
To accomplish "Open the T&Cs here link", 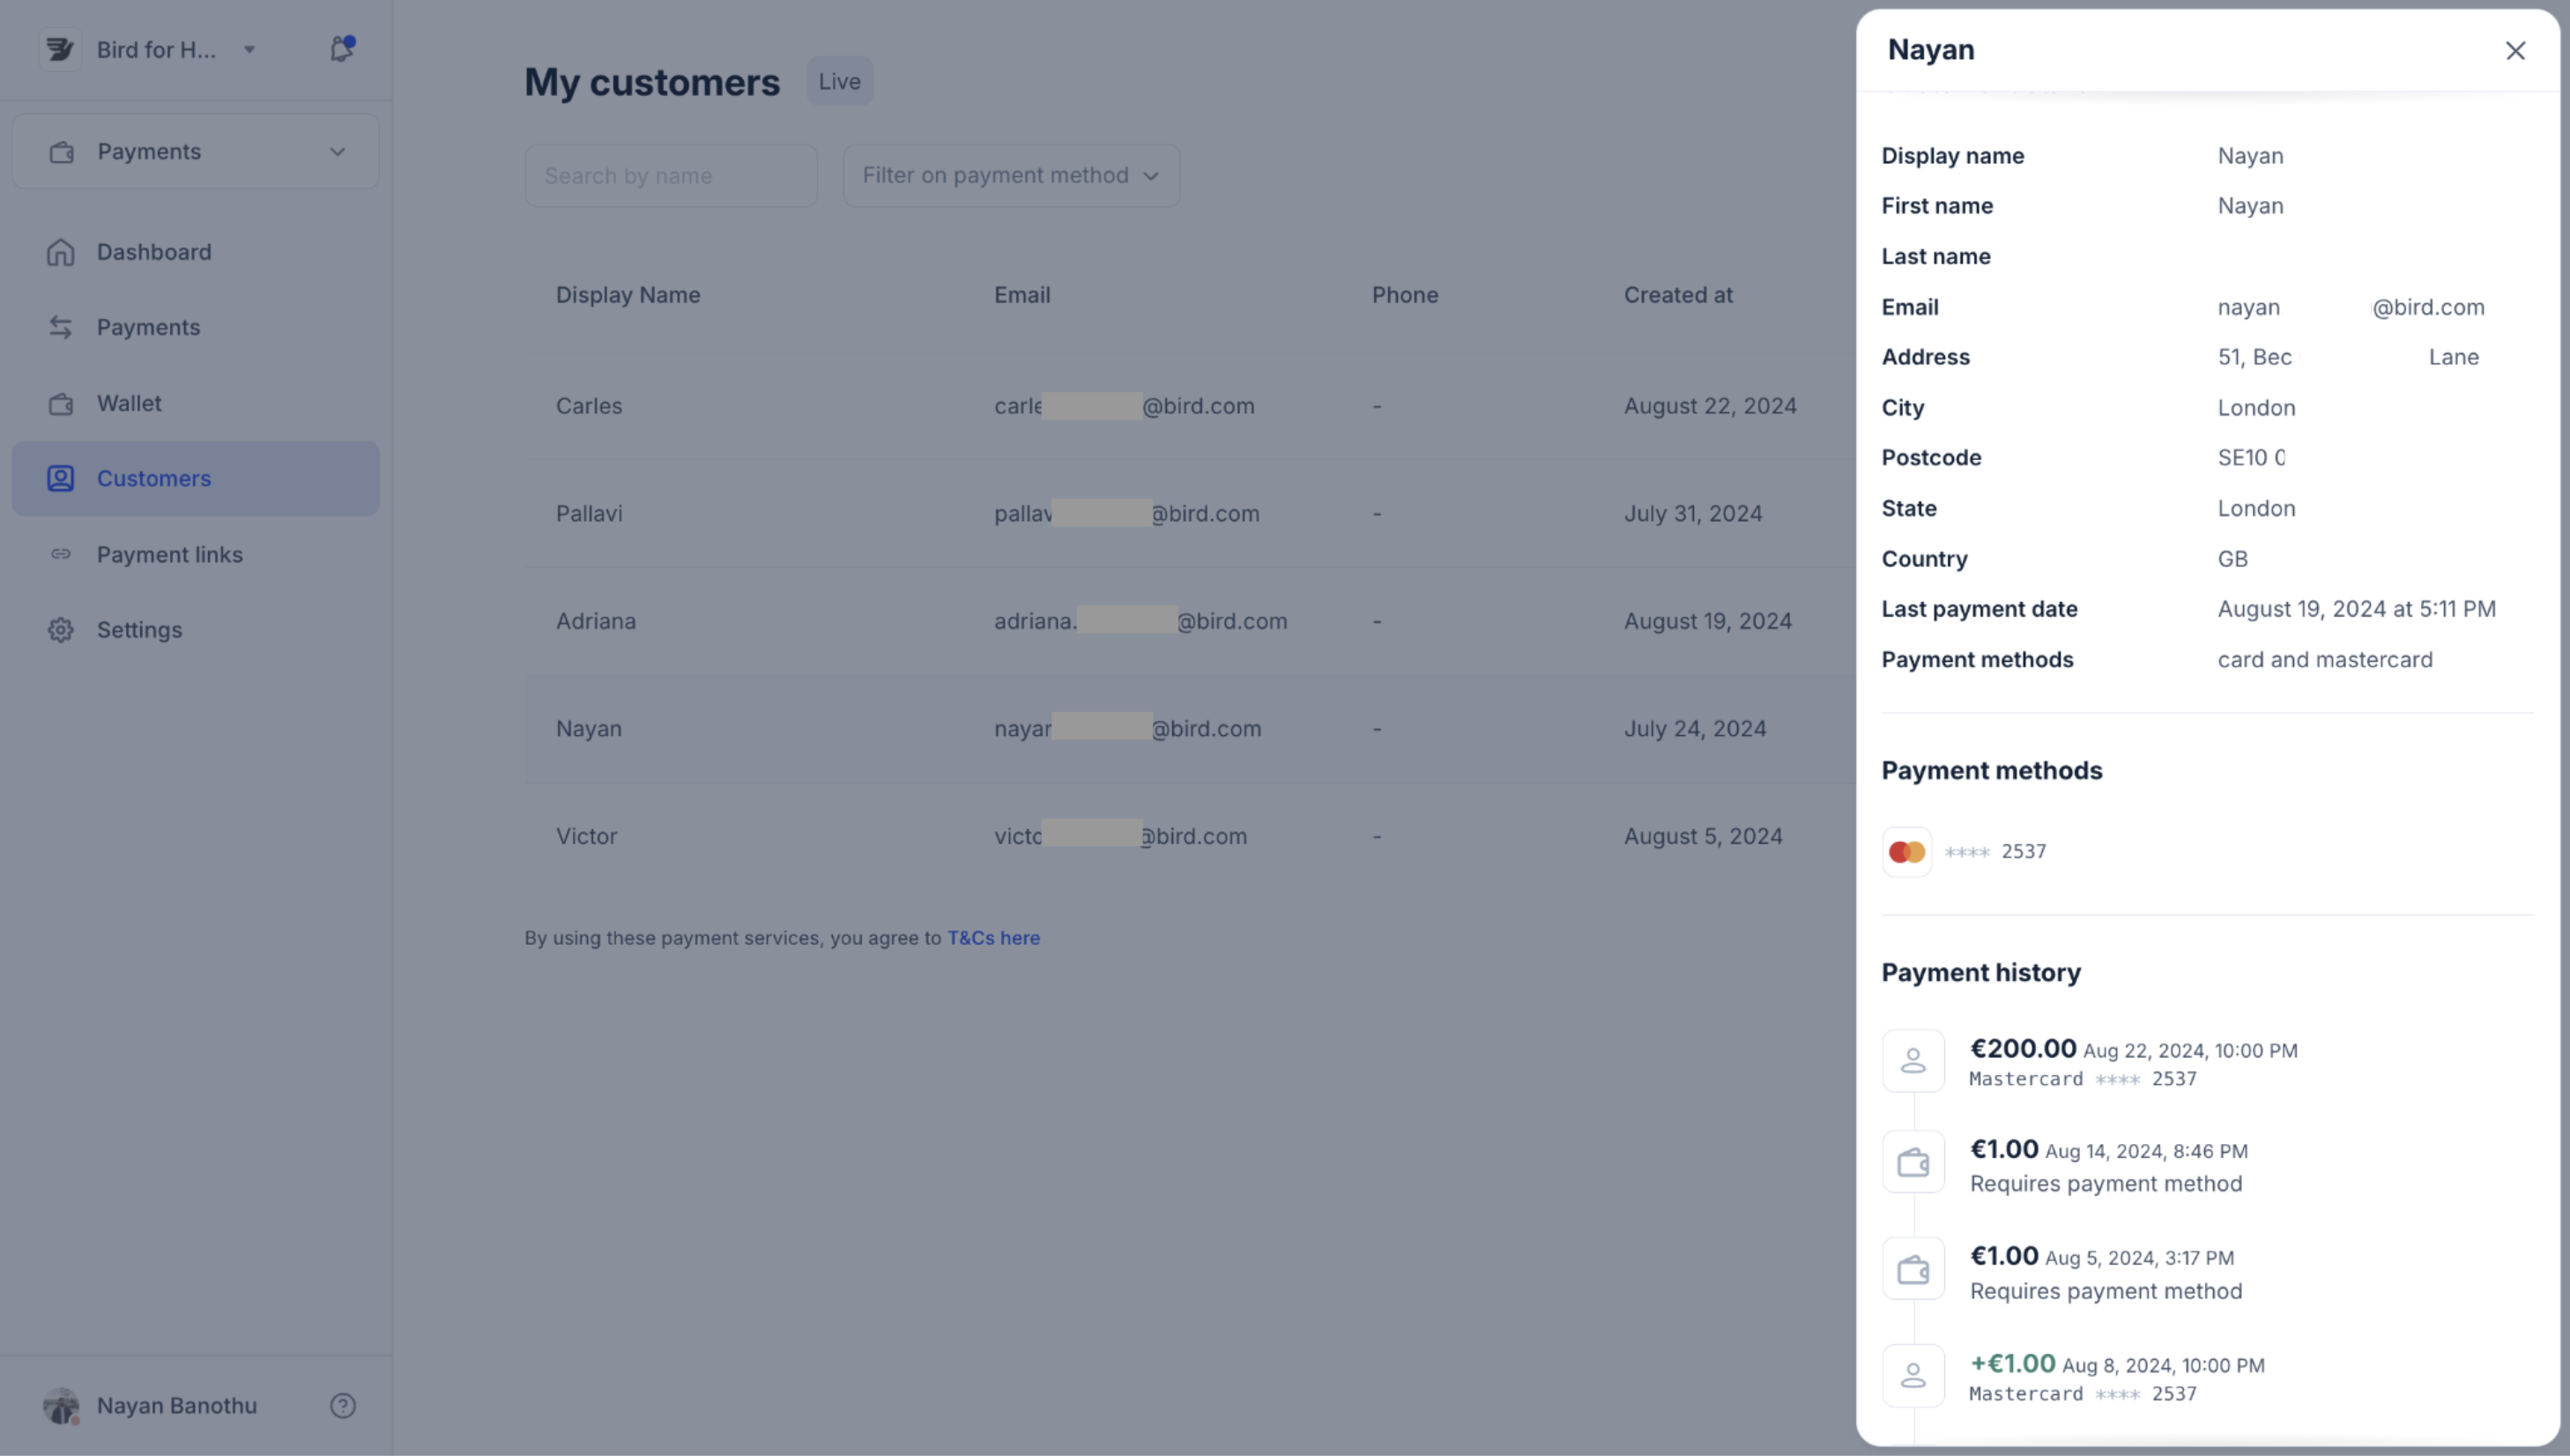I will (993, 938).
